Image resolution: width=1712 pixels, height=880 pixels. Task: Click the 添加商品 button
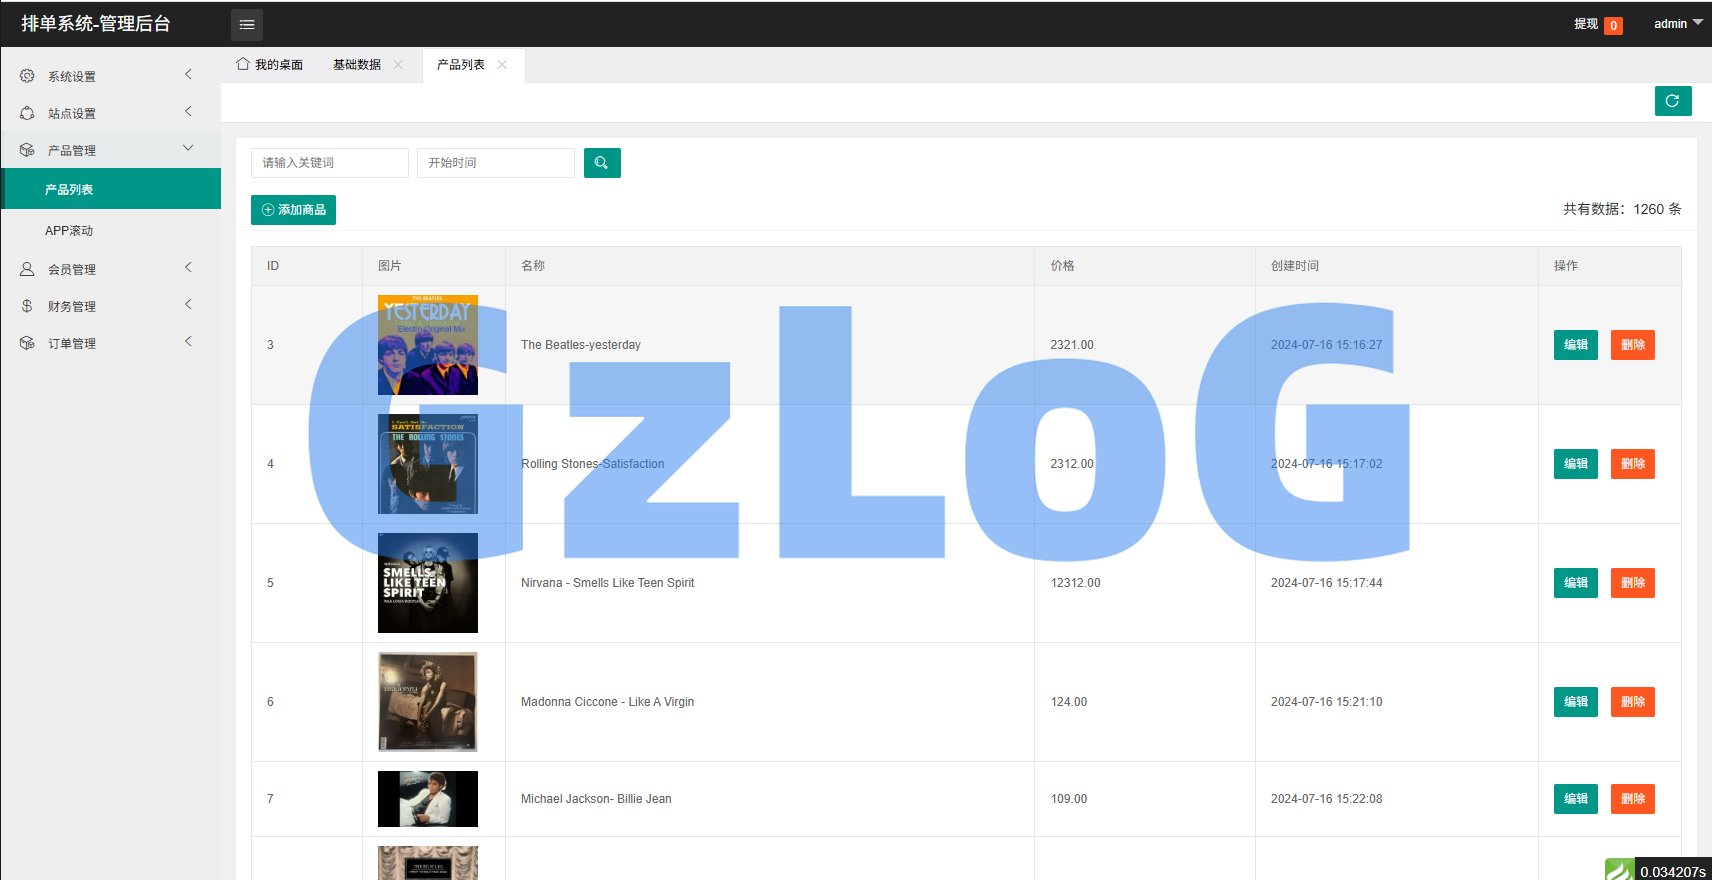[x=293, y=210]
